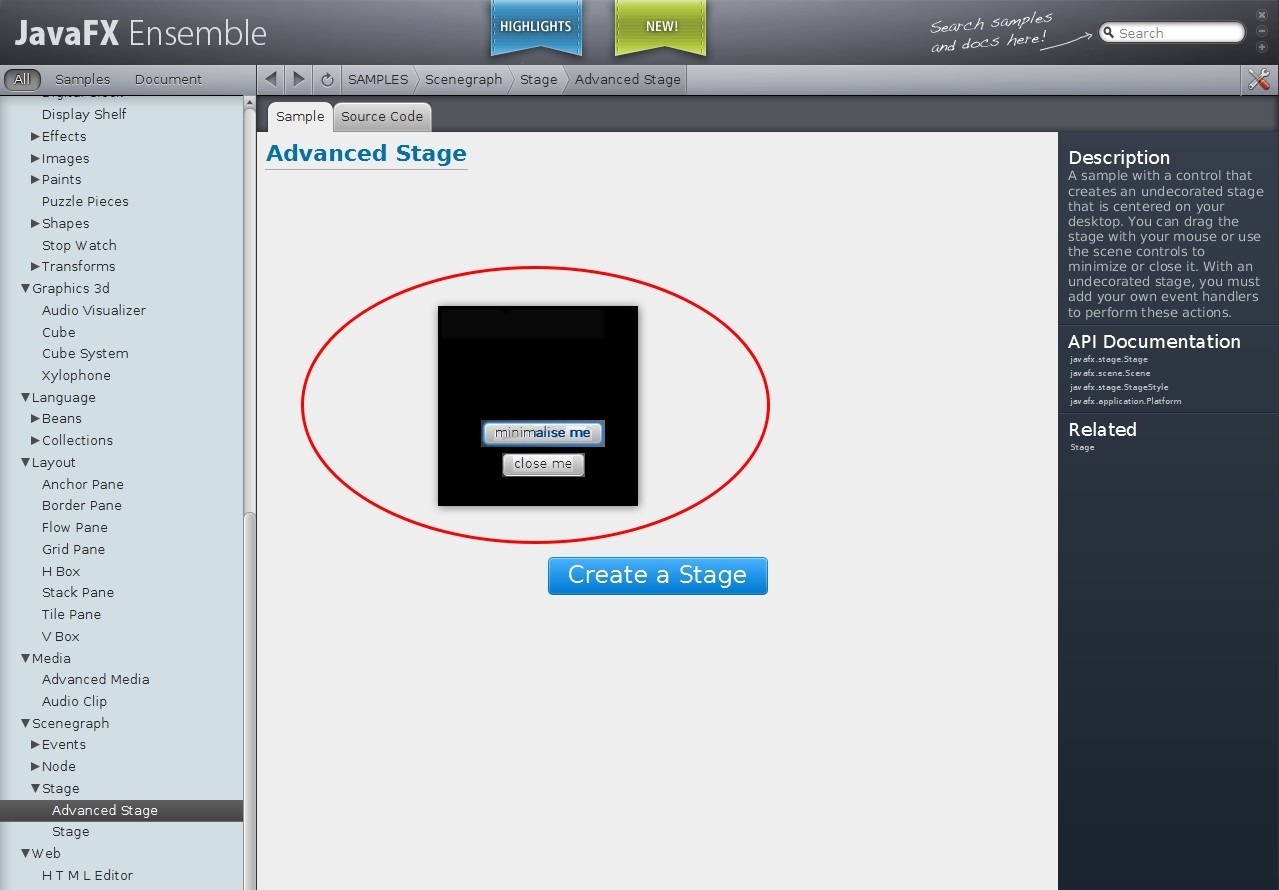The image size is (1279, 890).
Task: Toggle the All filter in sidebar
Action: pos(22,79)
